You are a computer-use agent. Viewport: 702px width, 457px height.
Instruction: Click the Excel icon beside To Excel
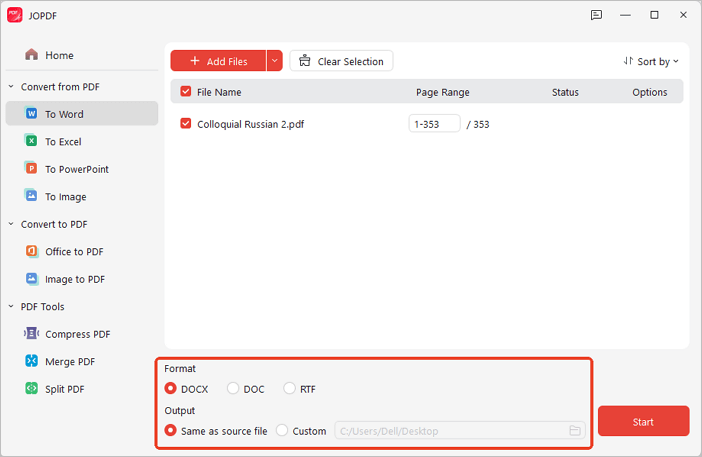[32, 142]
